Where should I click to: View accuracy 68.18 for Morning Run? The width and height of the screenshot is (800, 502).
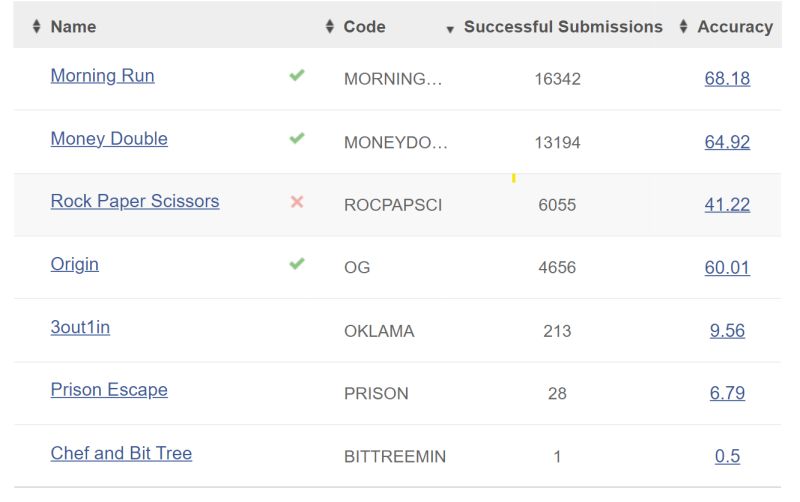pyautogui.click(x=727, y=79)
